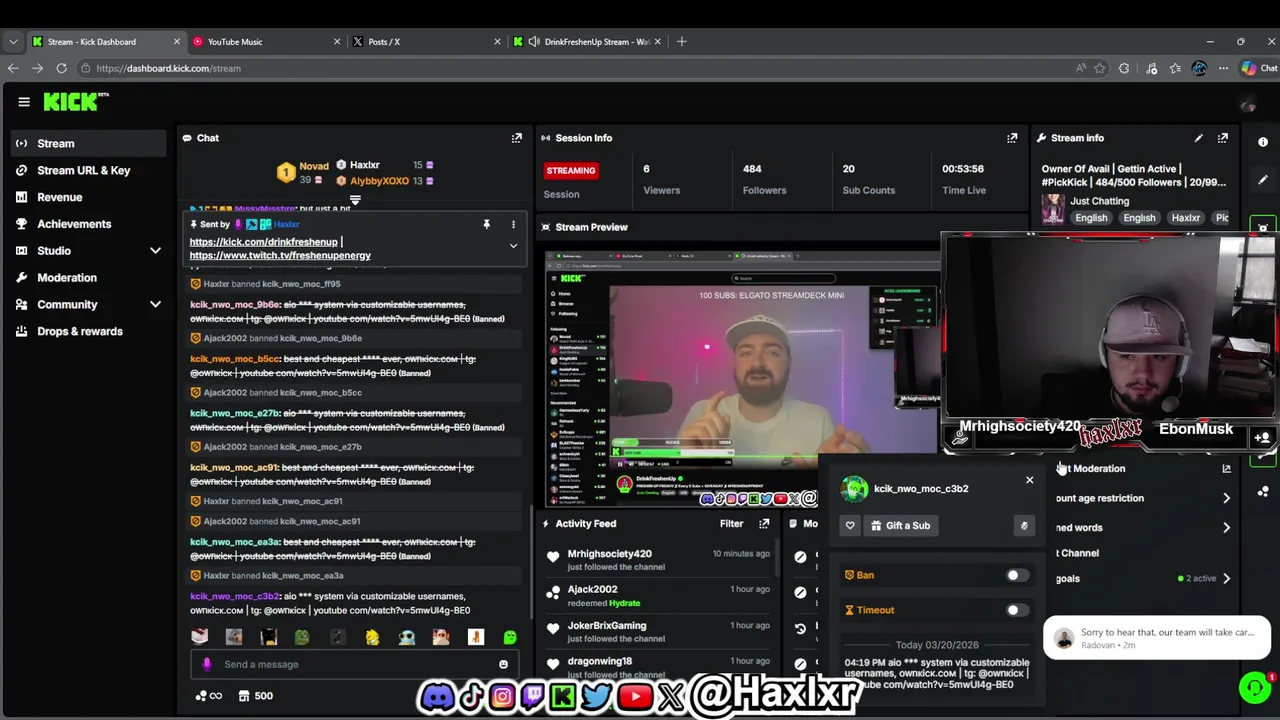Pop out the Activity Feed panel
The width and height of the screenshot is (1280, 720).
[764, 523]
